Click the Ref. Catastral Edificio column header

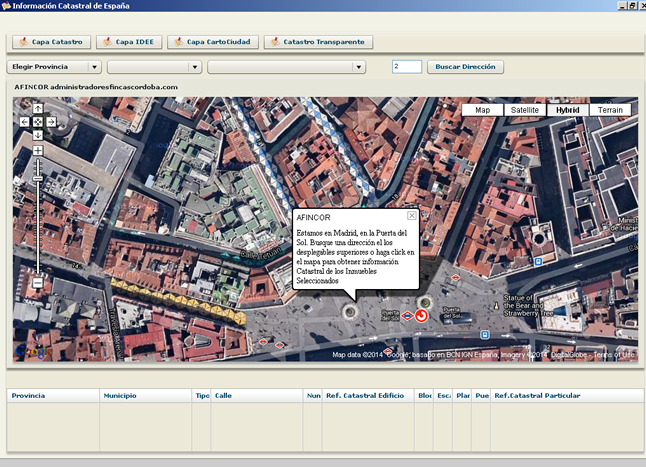click(x=368, y=396)
